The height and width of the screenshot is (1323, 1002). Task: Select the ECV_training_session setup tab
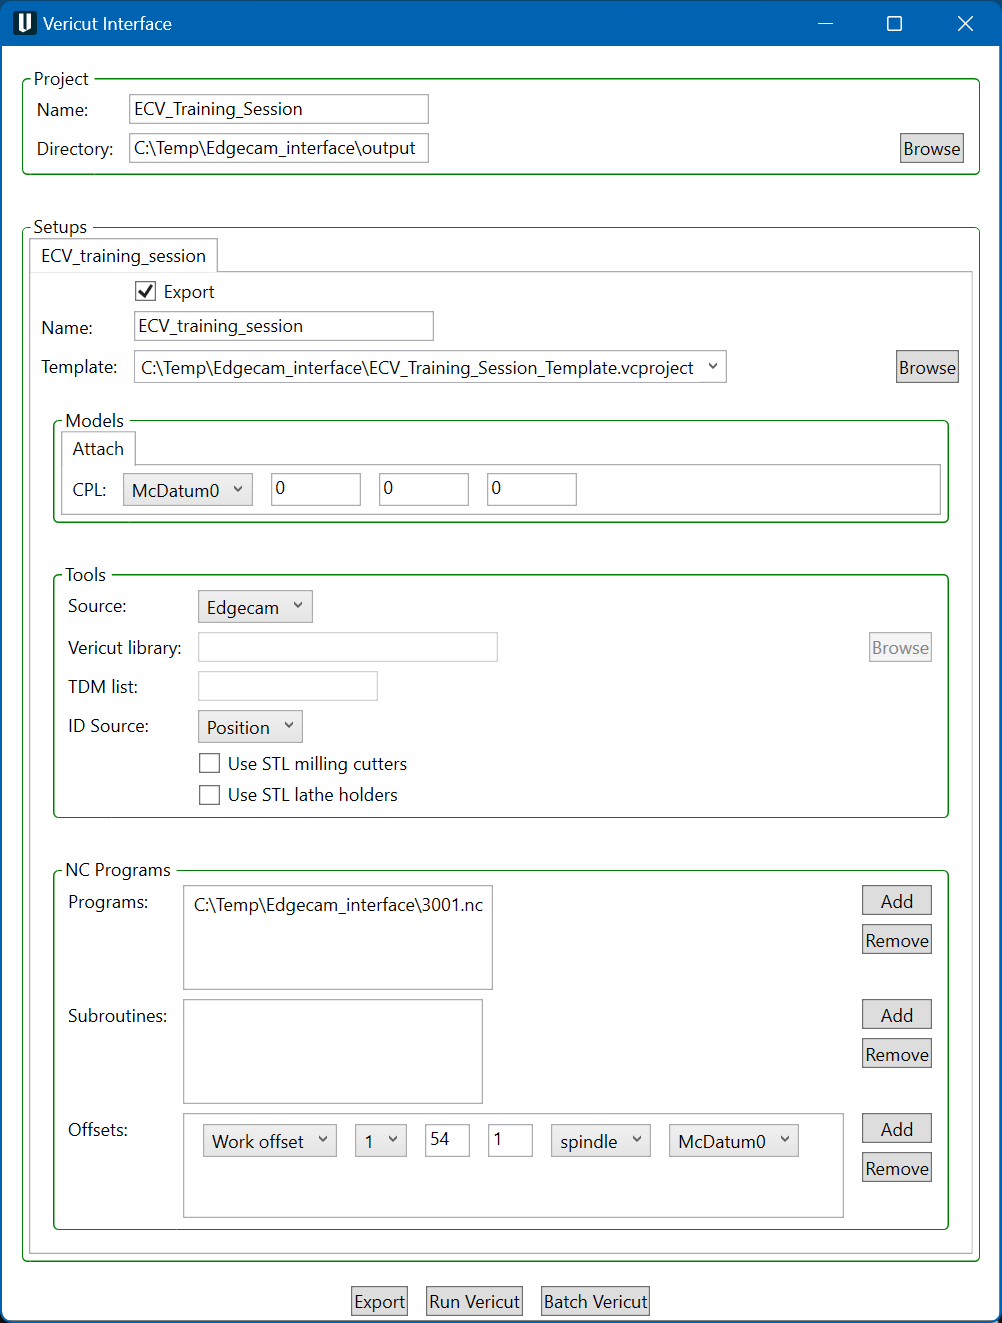click(124, 256)
